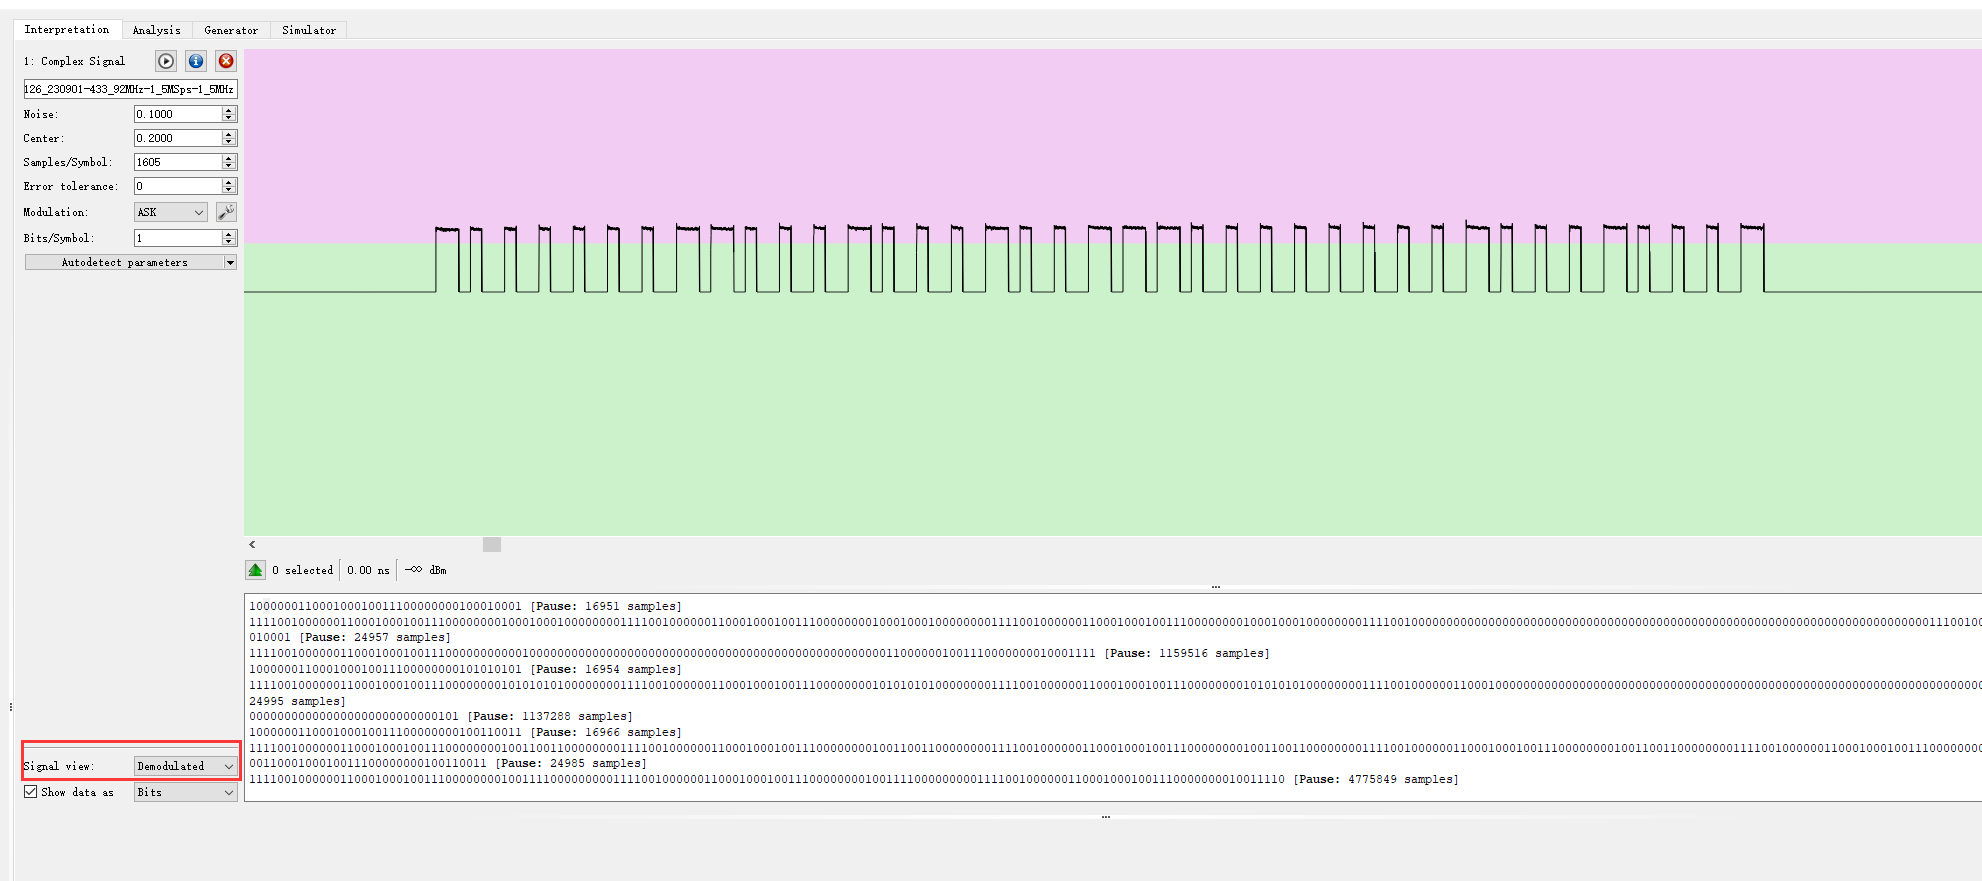1982x881 pixels.
Task: Click the '-∞ dBm' power readout
Action: pos(426,570)
